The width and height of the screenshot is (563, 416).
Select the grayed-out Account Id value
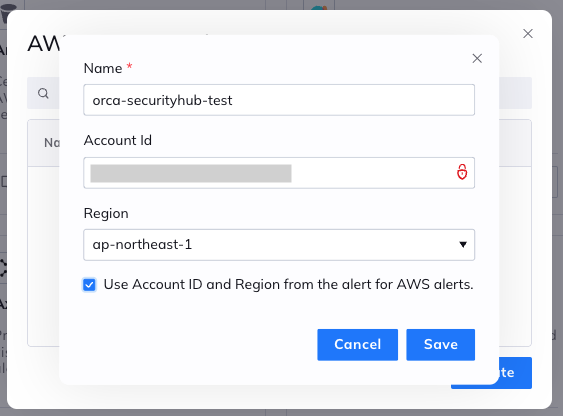191,173
